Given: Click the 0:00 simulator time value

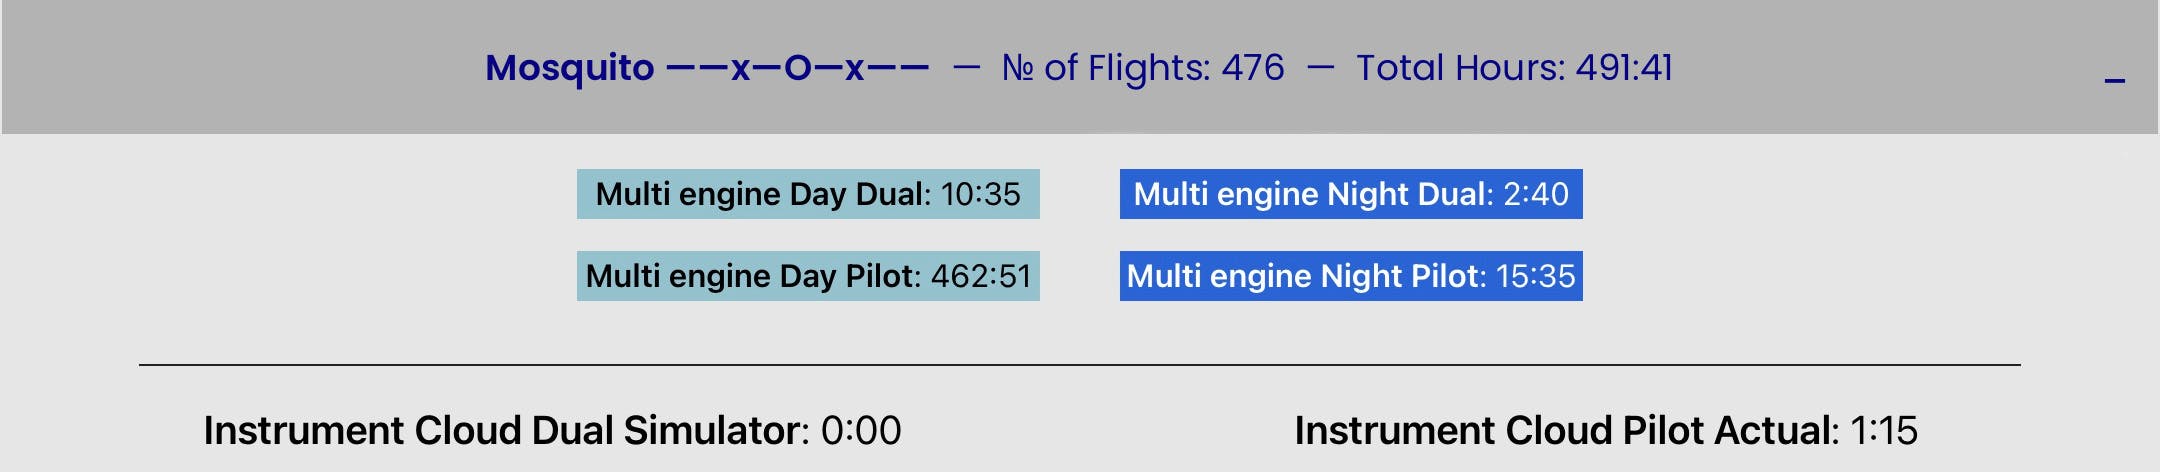Looking at the screenshot, I should (861, 431).
